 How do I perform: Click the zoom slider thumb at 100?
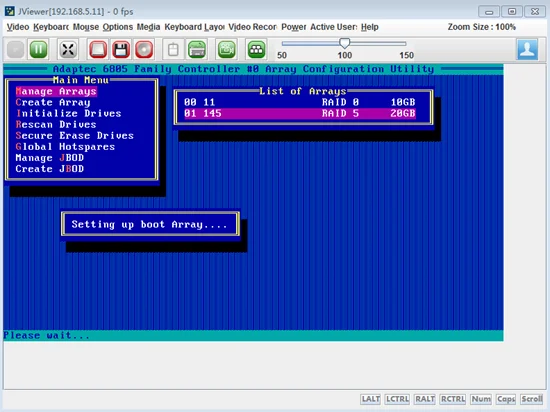pyautogui.click(x=345, y=43)
